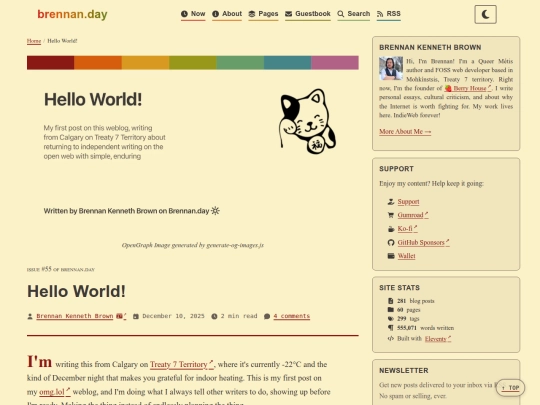Click the pink color block in banner
Image resolution: width=540 pixels, height=405 pixels.
tap(335, 63)
